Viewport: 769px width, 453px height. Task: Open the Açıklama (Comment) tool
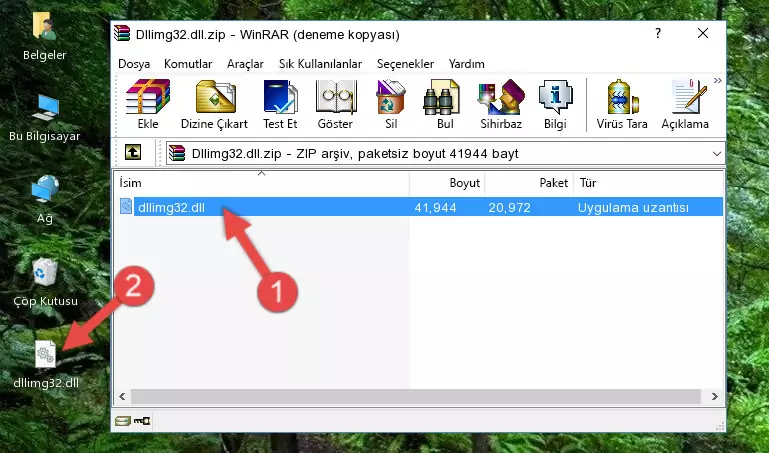click(685, 104)
